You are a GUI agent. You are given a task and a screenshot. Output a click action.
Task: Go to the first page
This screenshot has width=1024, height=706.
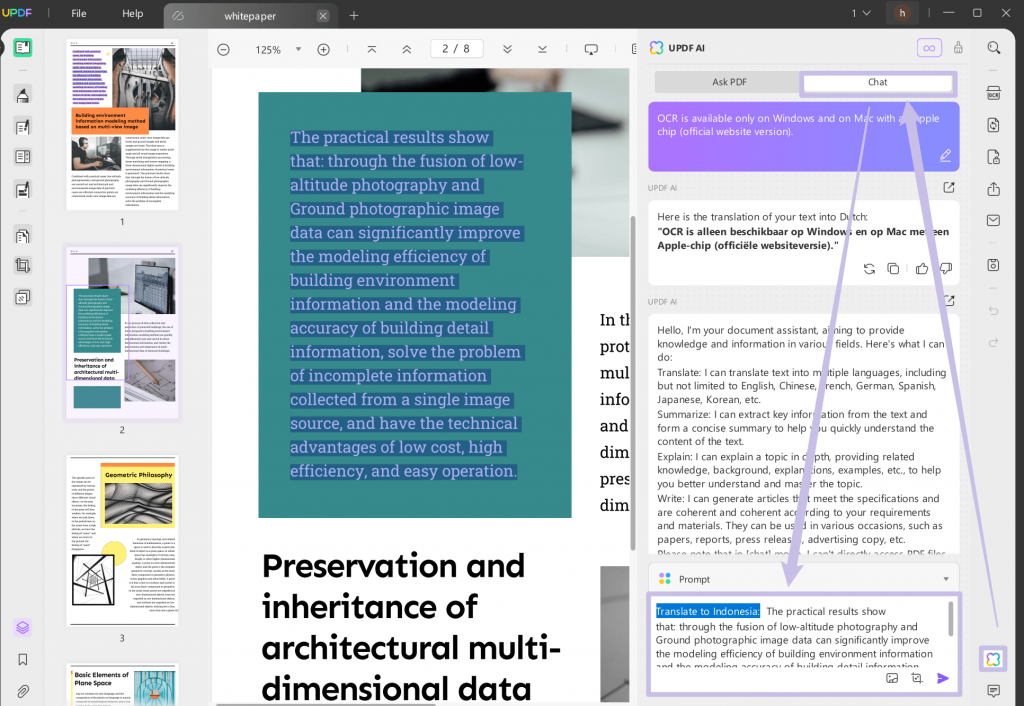point(372,50)
